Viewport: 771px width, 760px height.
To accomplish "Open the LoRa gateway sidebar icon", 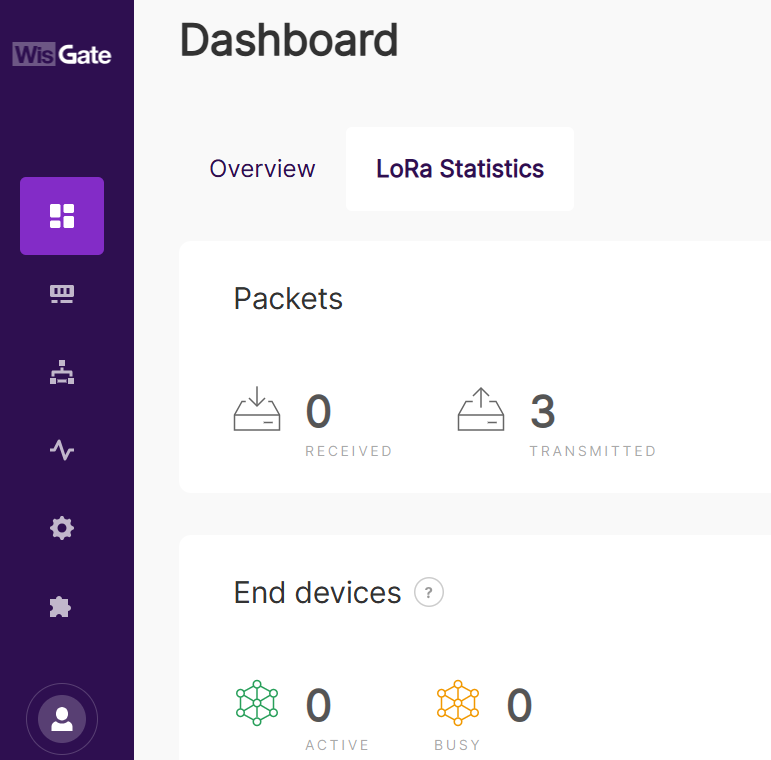I will [x=62, y=294].
